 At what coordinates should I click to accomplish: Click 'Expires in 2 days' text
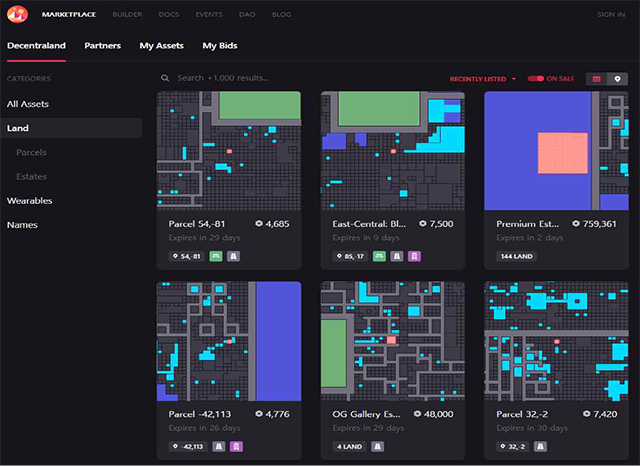(529, 237)
